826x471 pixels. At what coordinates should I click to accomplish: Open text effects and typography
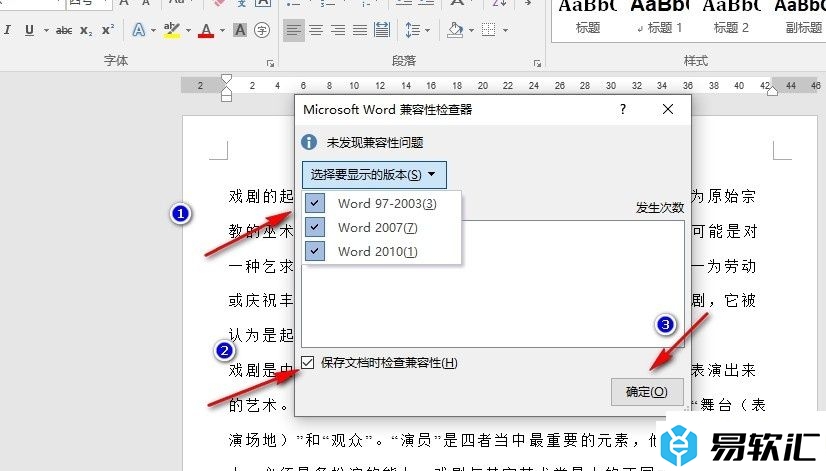point(139,30)
